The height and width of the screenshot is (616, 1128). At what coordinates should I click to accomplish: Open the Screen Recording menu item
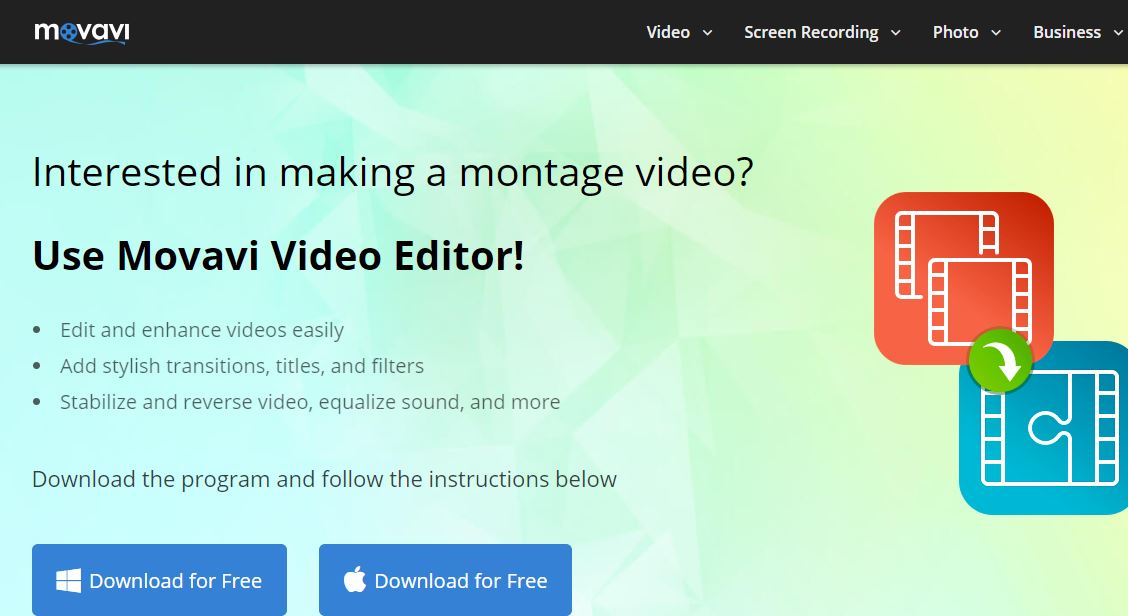click(811, 32)
